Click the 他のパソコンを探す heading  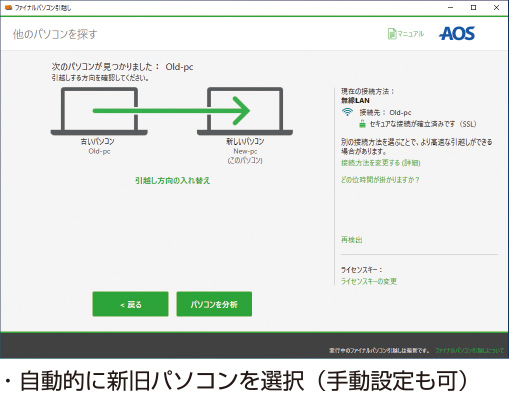click(55, 34)
